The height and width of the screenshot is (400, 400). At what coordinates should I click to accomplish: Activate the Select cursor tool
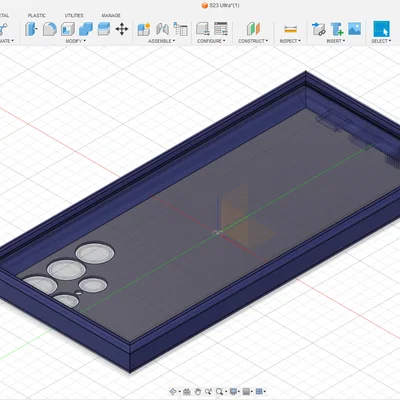[x=381, y=29]
